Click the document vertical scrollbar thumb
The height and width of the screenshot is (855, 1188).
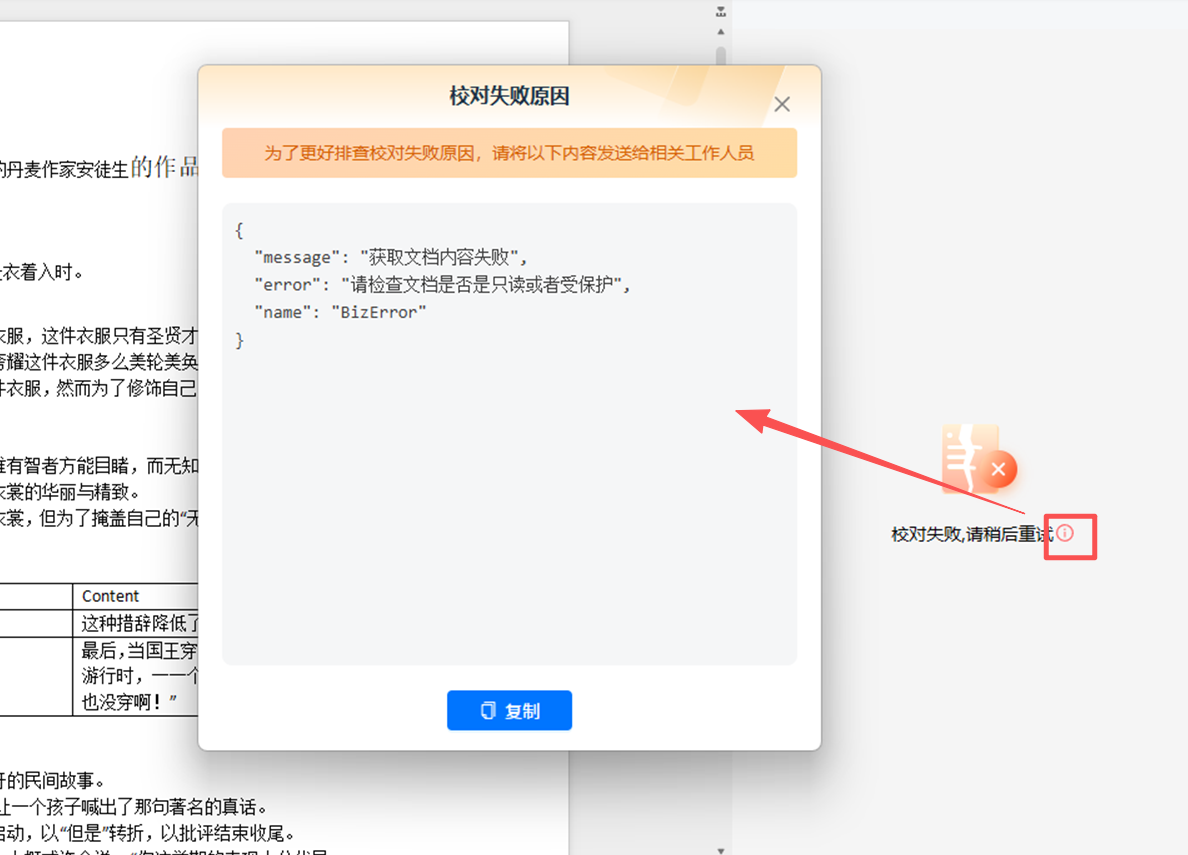(x=720, y=55)
